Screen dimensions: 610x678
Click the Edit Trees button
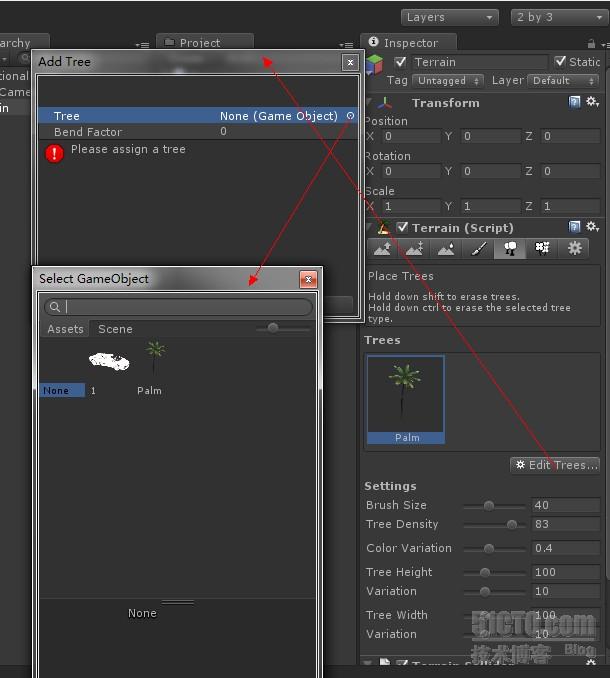coord(555,465)
